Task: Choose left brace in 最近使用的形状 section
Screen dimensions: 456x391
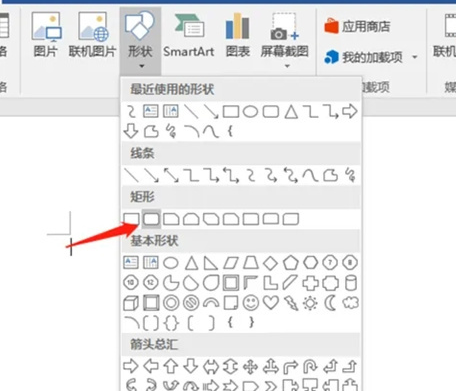Action: (230, 131)
